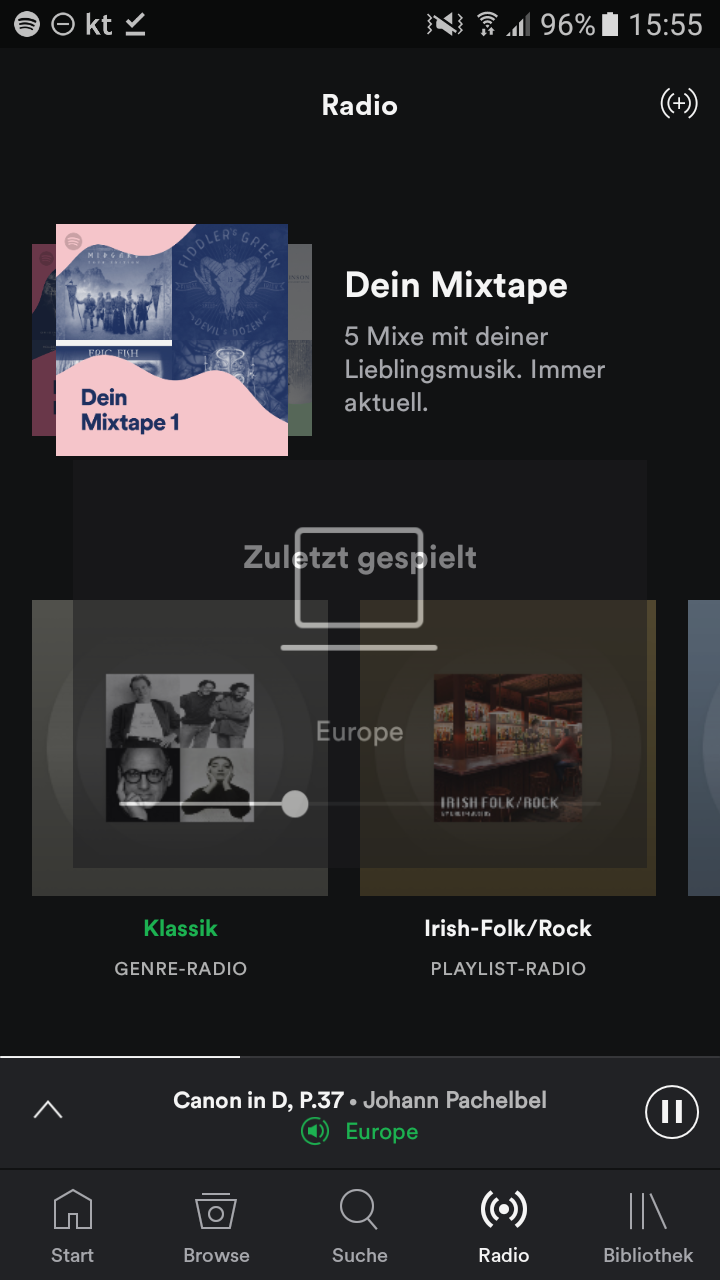This screenshot has width=720, height=1280.
Task: Tap the Klassik genre radio thumbnail
Action: [x=180, y=748]
